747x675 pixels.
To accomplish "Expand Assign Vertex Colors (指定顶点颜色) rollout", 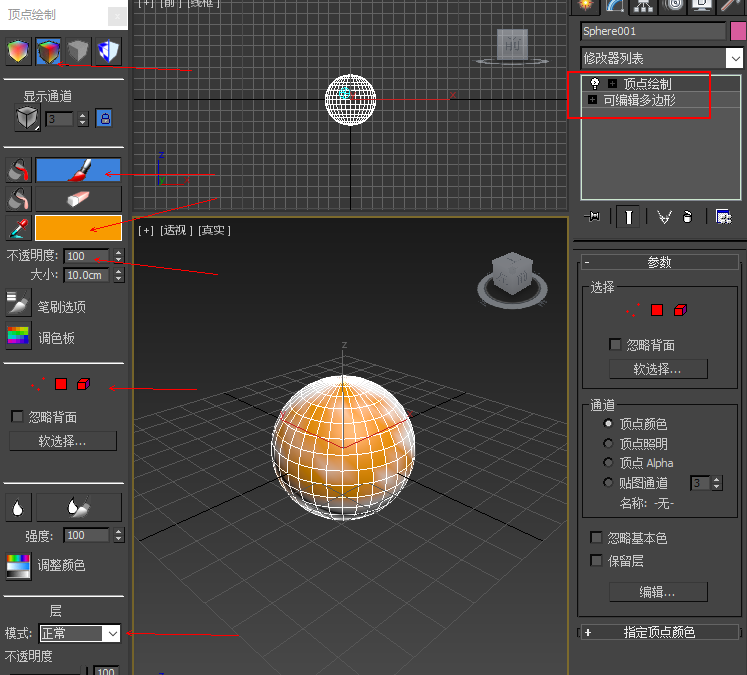I will click(660, 632).
